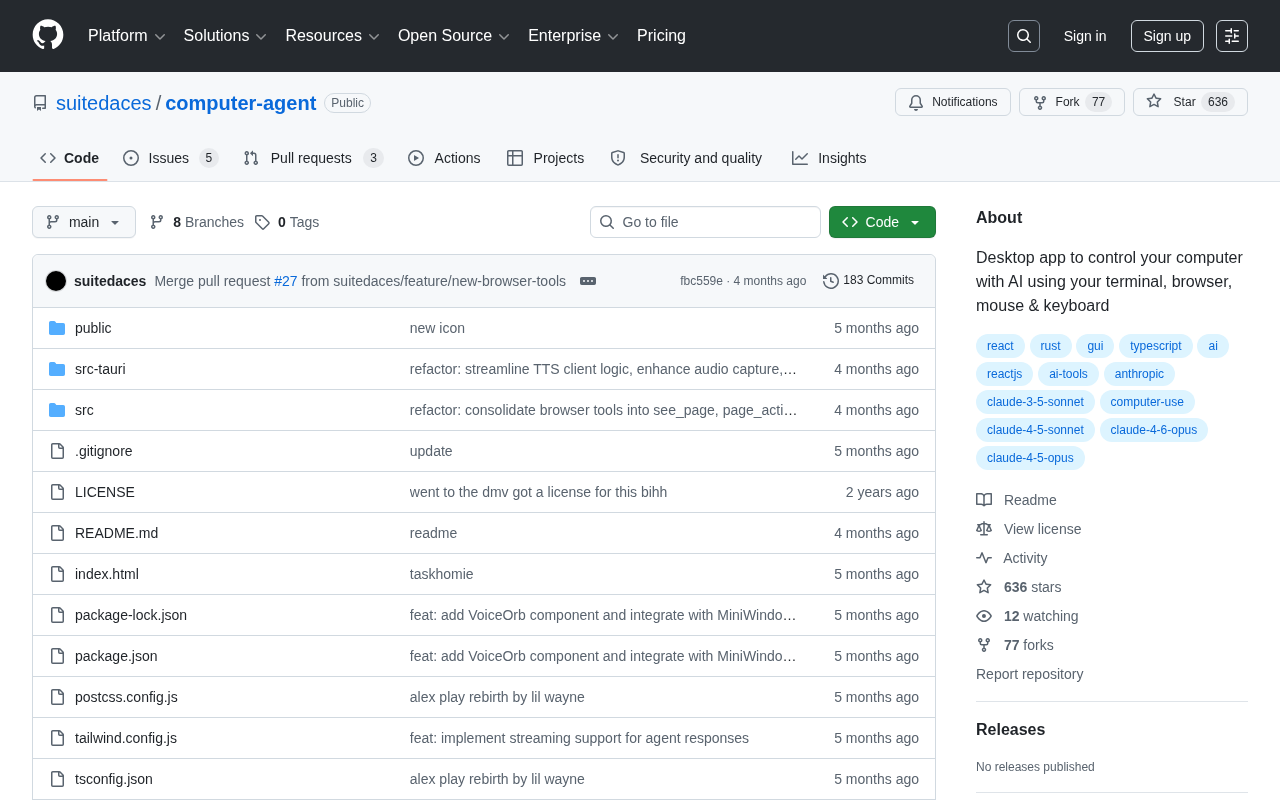
Task: Switch to the Issues tab
Action: point(171,158)
